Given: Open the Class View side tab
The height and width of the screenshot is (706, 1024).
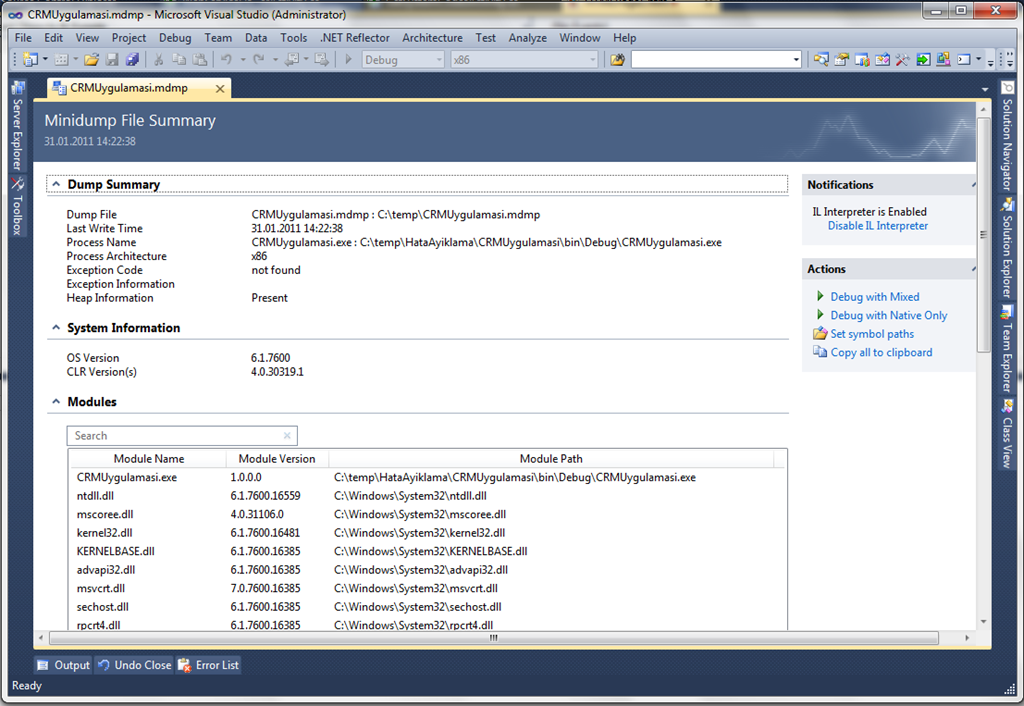Looking at the screenshot, I should click(x=1007, y=434).
